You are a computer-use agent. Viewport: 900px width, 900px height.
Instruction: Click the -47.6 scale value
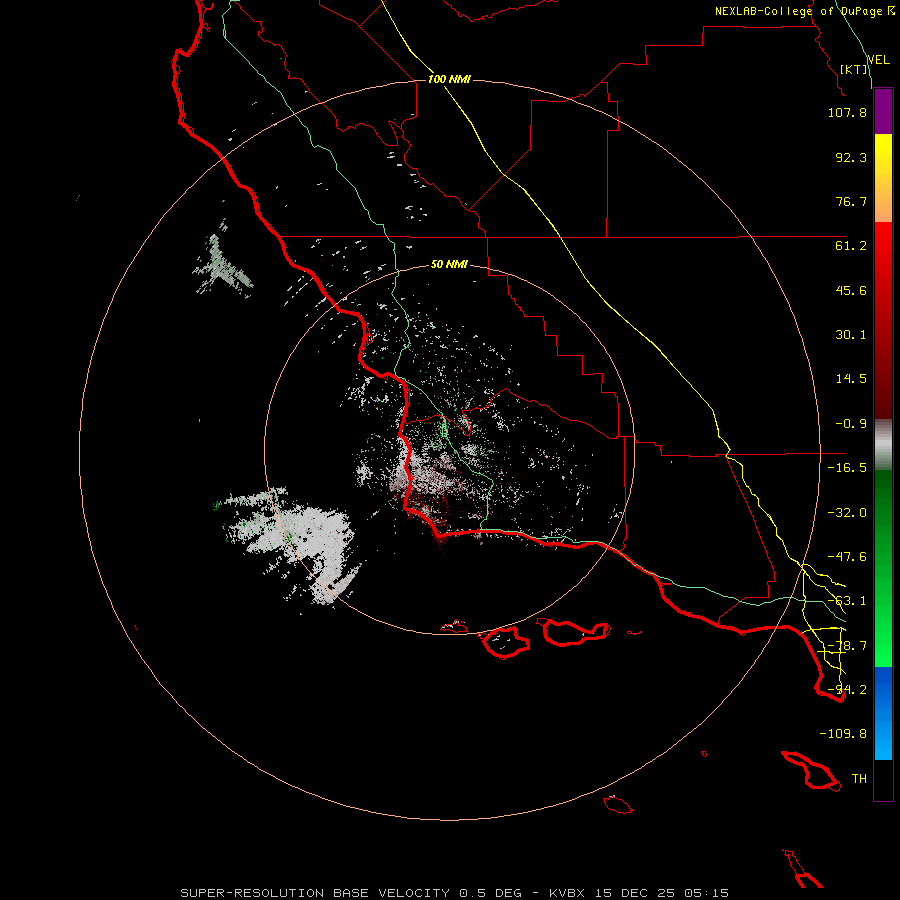tap(847, 557)
